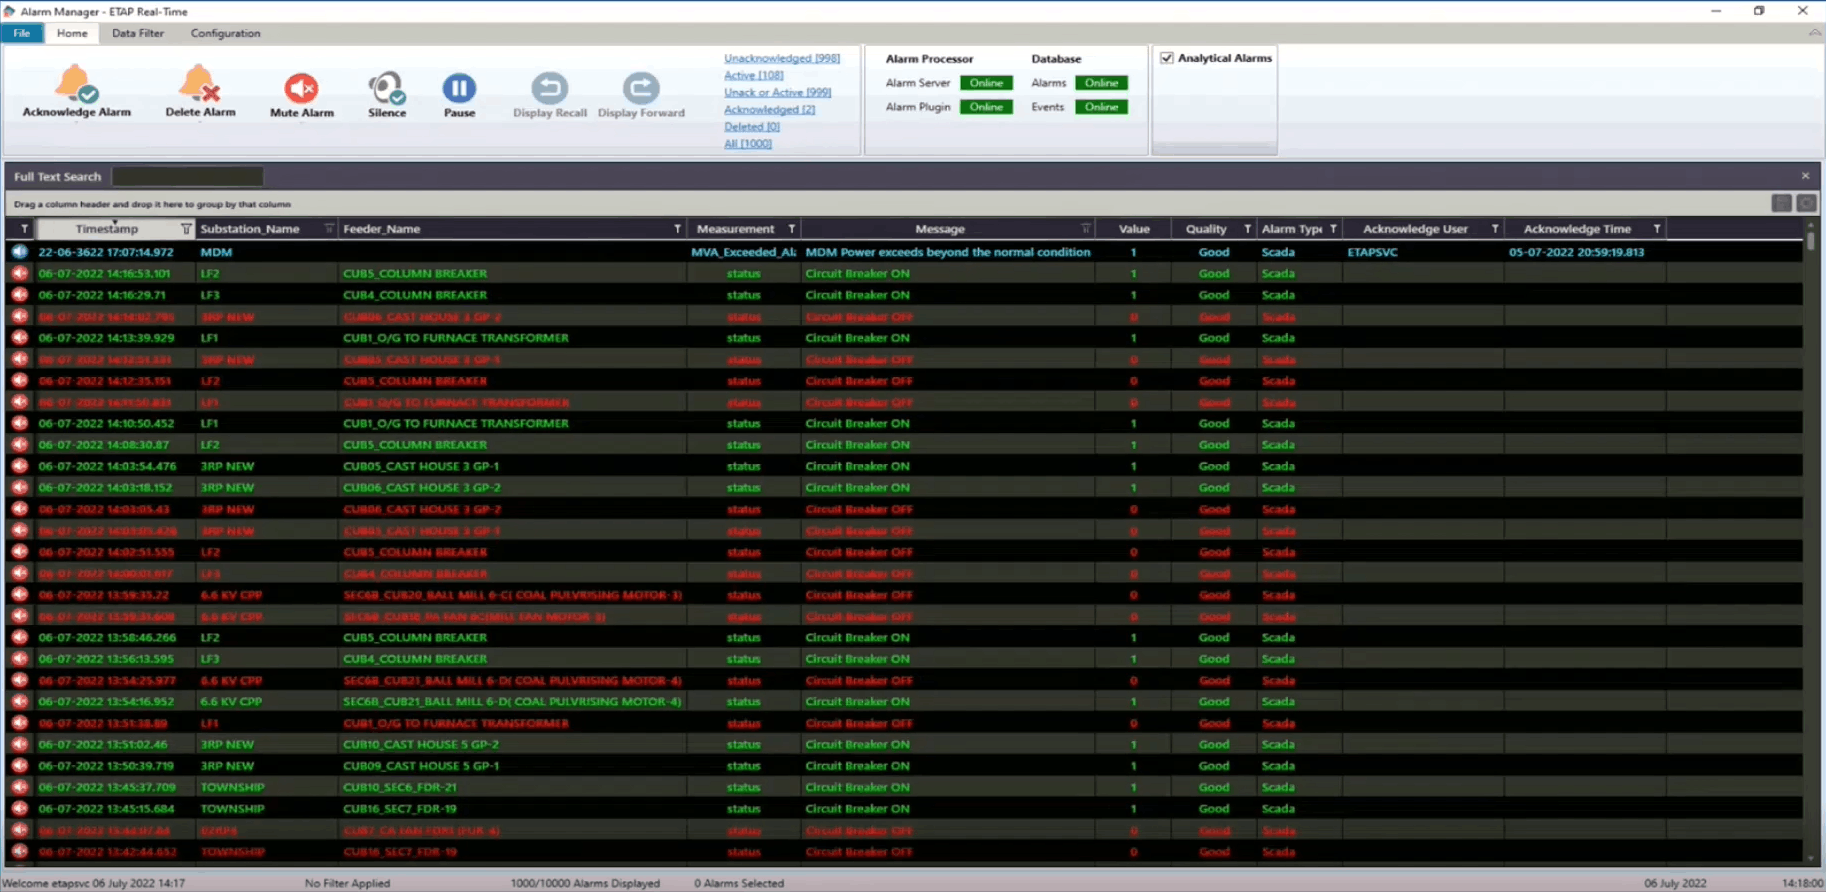
Task: Click '0 Alarms Selected' status text
Action: [x=739, y=883]
